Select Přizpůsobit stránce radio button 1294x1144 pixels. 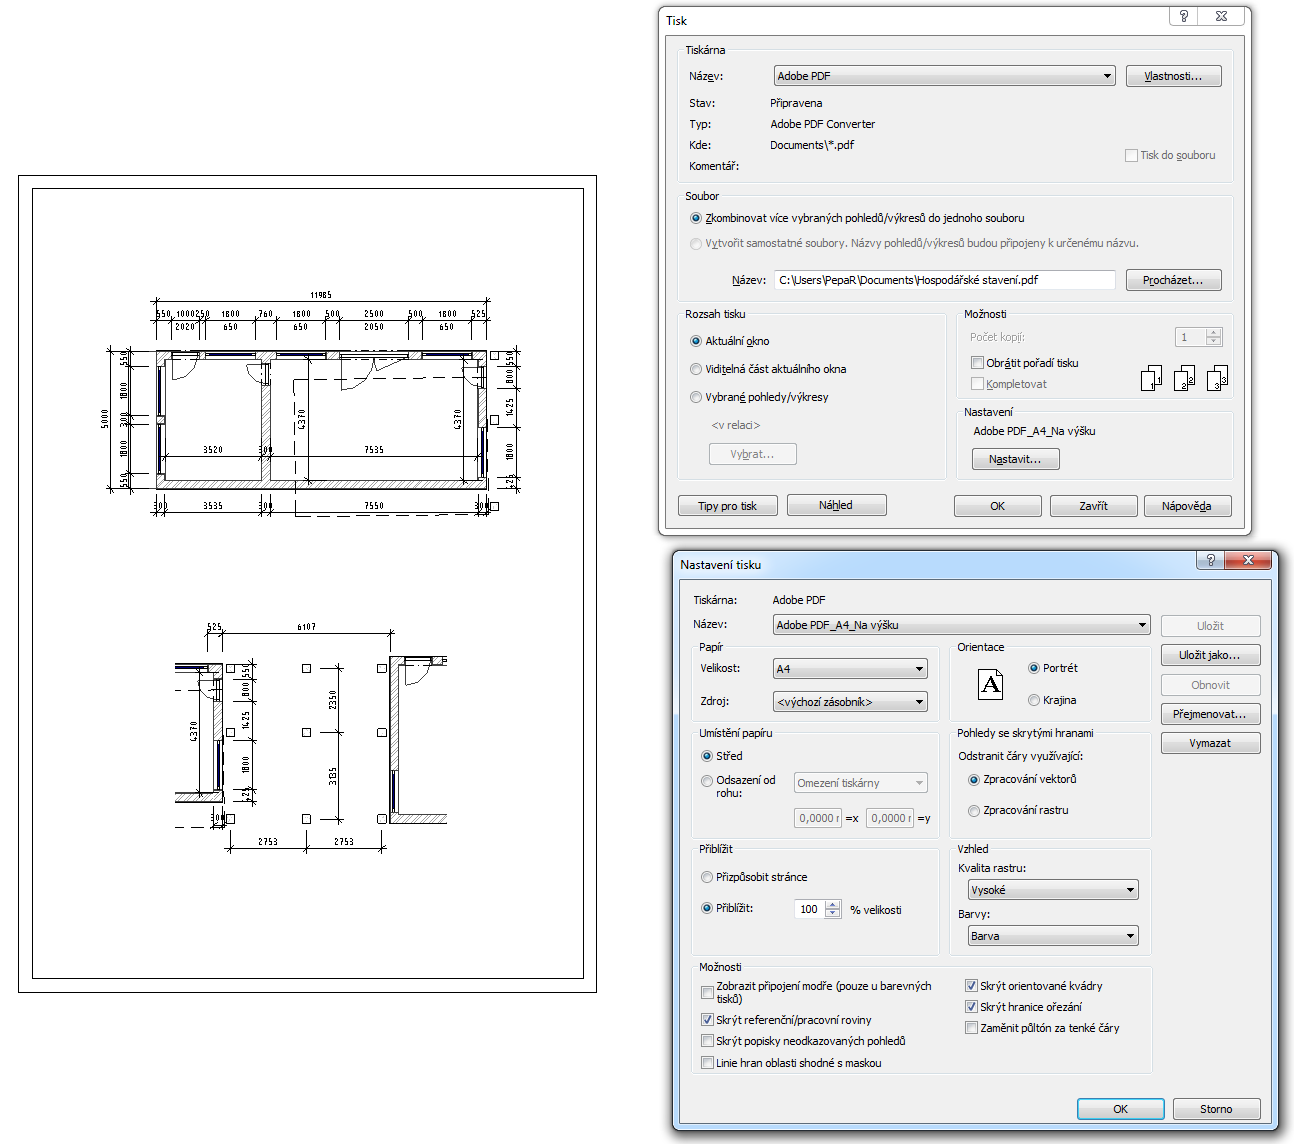(x=707, y=877)
